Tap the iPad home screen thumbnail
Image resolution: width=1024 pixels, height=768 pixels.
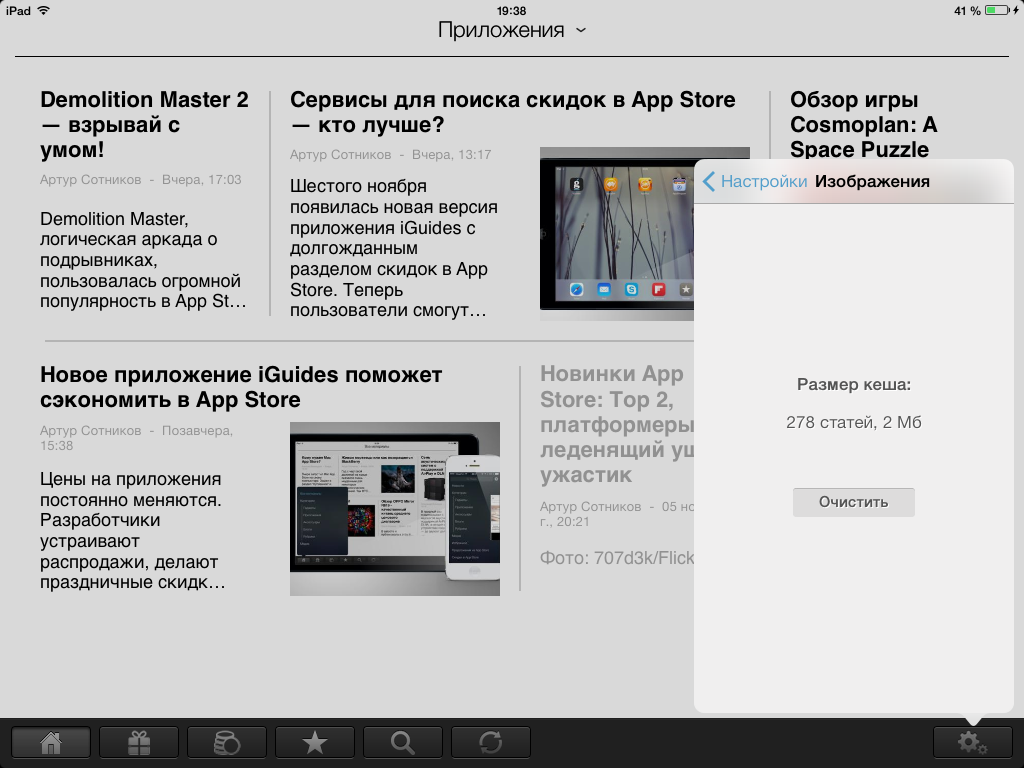point(615,234)
